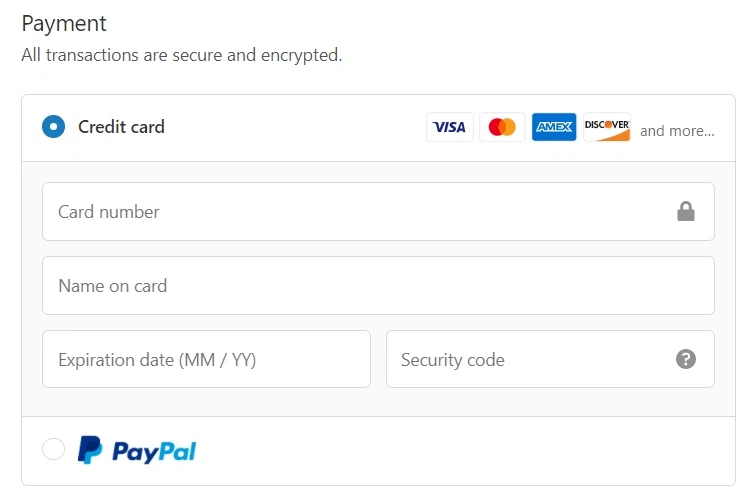
Task: Click the Mastercard logo icon
Action: (x=502, y=127)
